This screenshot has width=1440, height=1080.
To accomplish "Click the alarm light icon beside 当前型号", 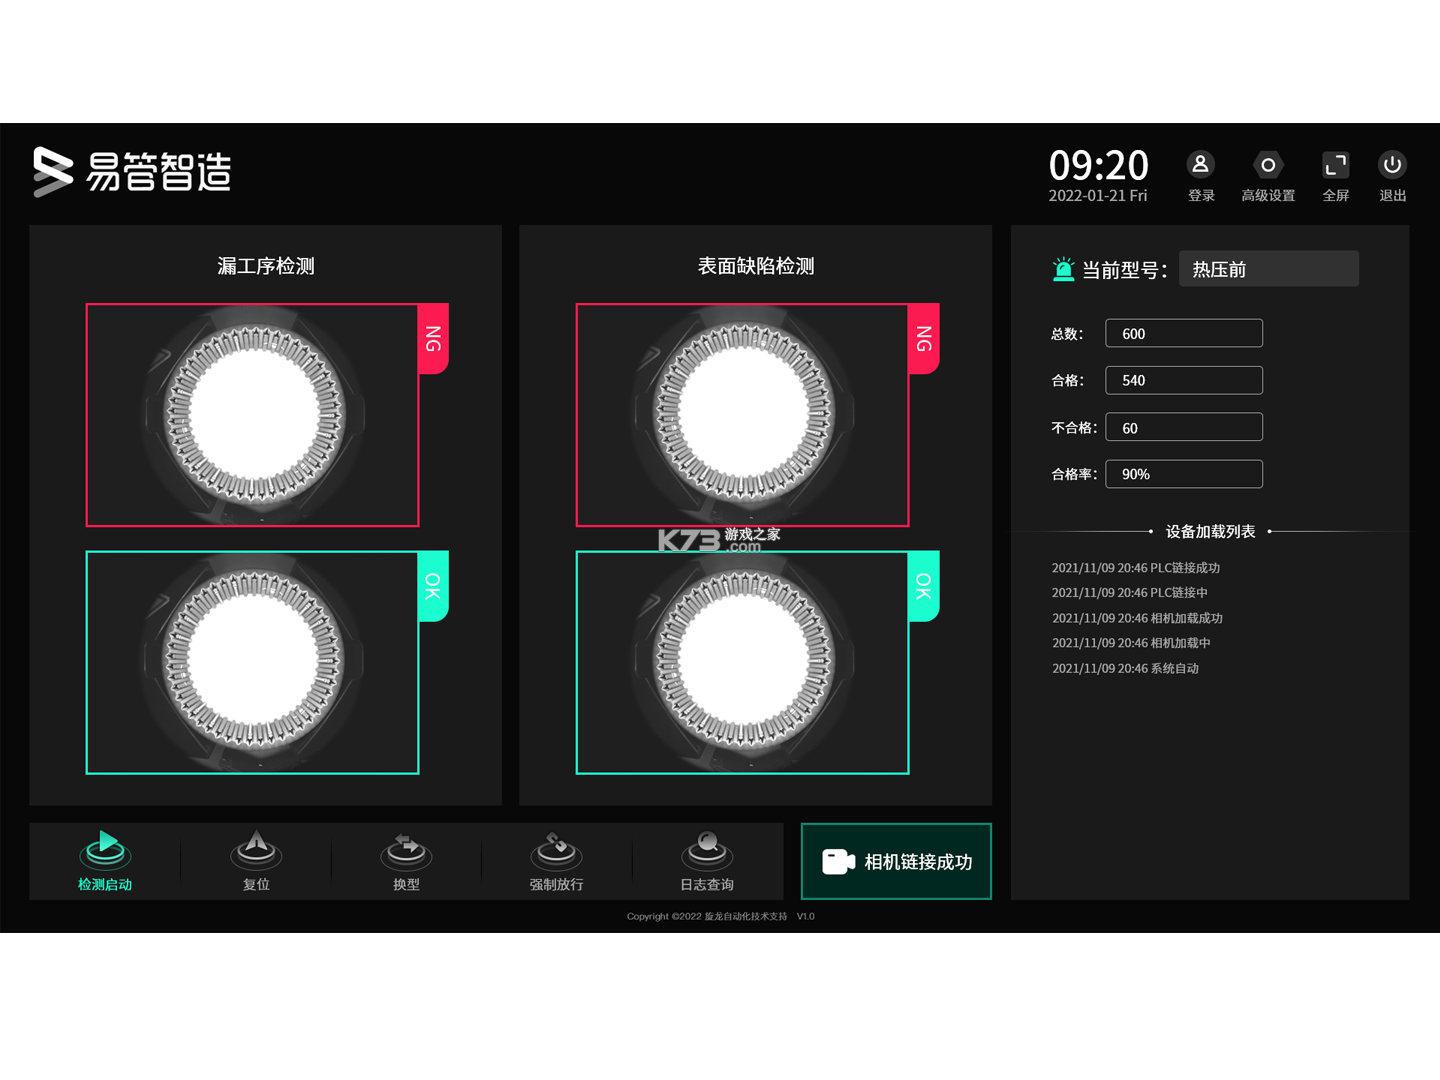I will 1063,269.
